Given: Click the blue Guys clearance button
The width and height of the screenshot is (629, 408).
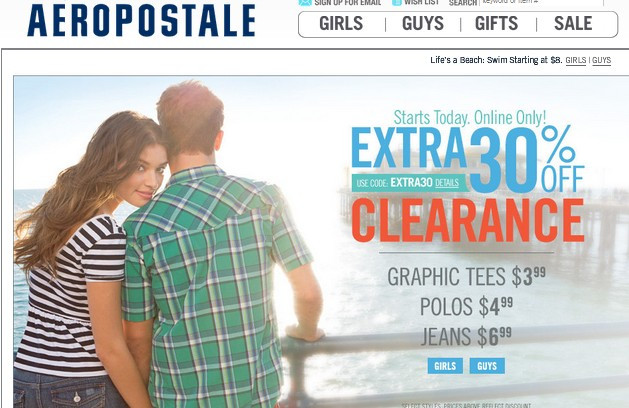Looking at the screenshot, I should (487, 366).
